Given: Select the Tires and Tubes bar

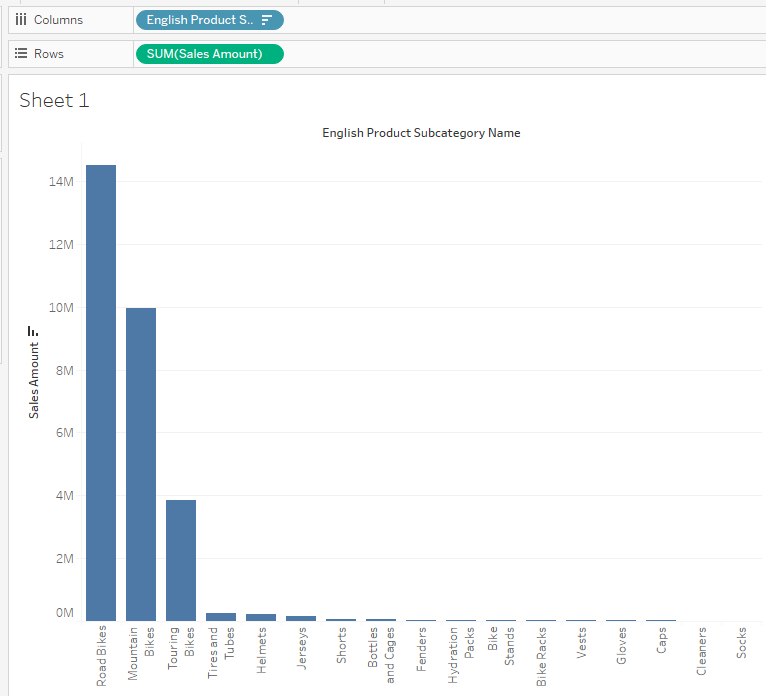Looking at the screenshot, I should coord(221,617).
